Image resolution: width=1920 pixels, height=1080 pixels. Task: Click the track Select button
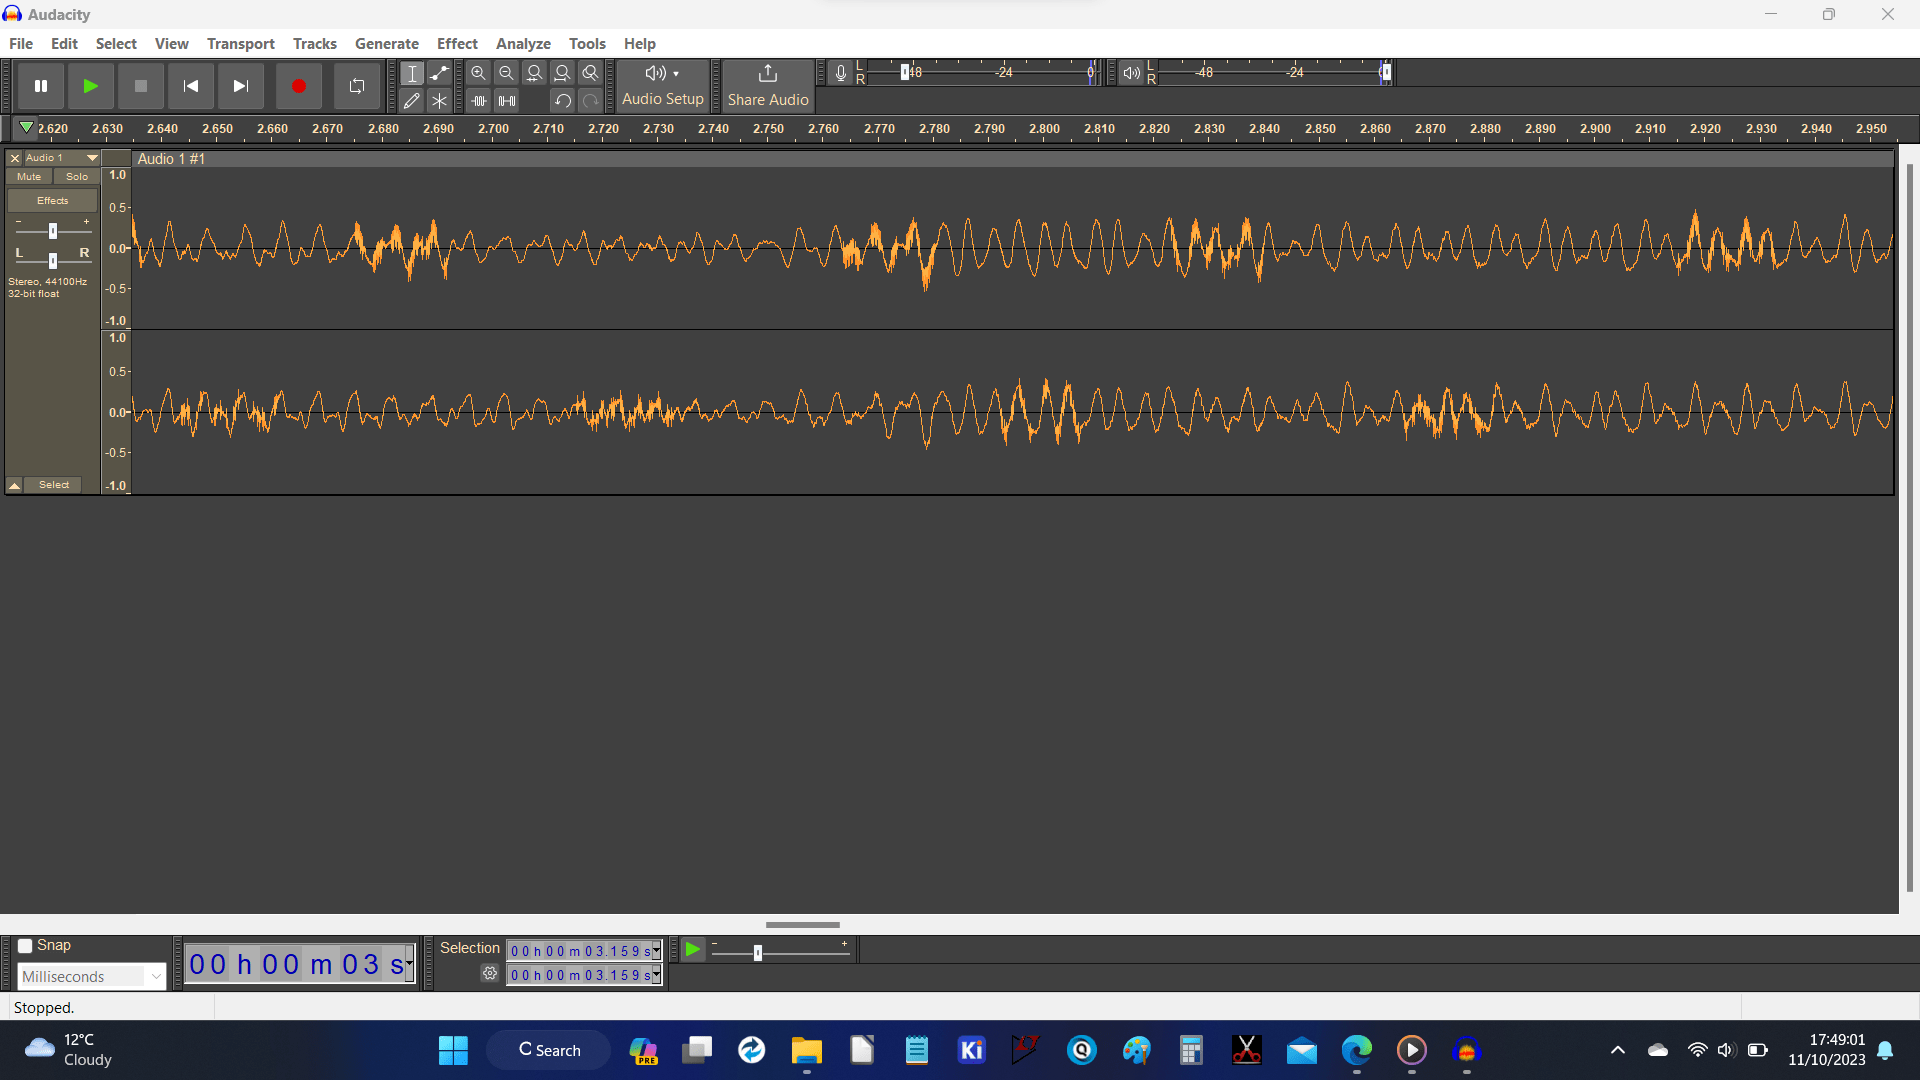[x=54, y=485]
